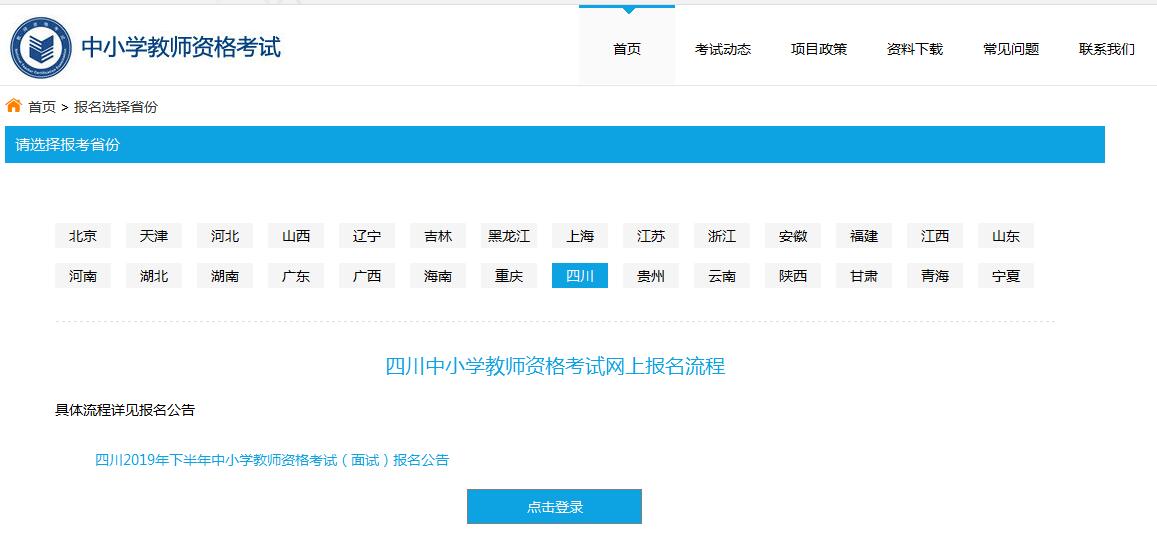Pick the 云南 province button
Viewport: 1157px width, 550px height.
[722, 276]
